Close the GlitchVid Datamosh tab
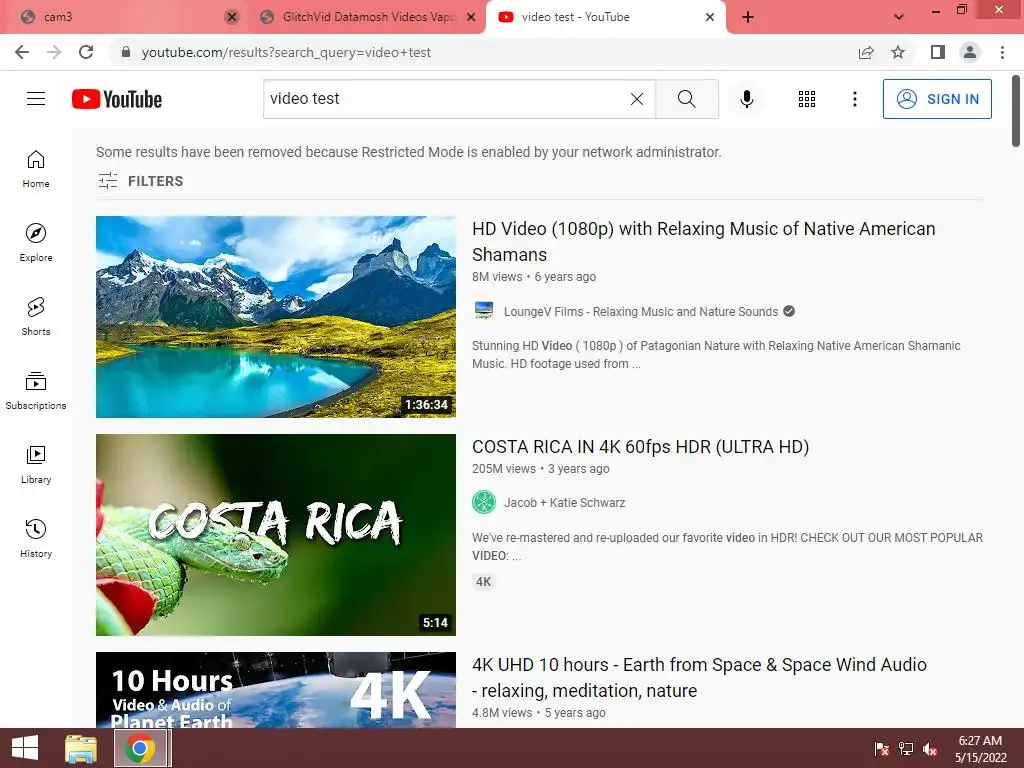 (471, 17)
